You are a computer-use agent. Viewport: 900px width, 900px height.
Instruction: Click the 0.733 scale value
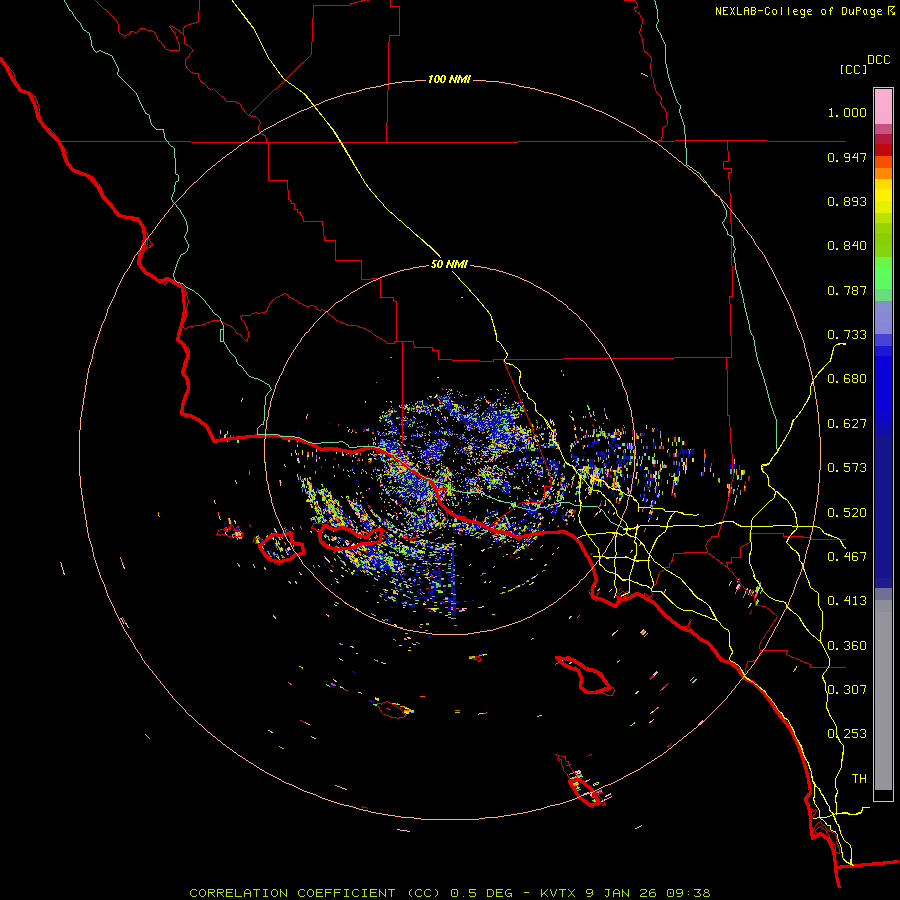tap(847, 335)
